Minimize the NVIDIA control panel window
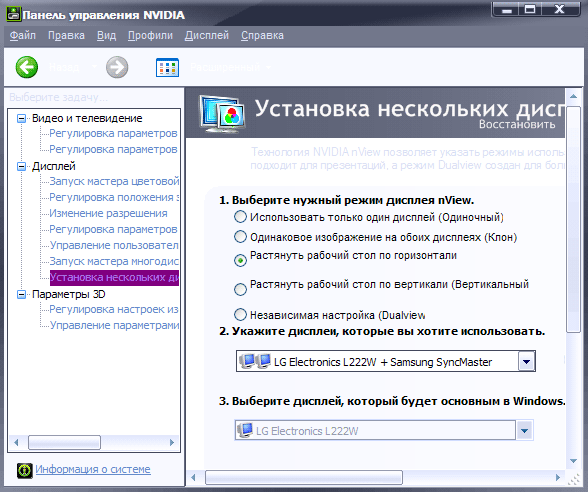 [x=507, y=9]
